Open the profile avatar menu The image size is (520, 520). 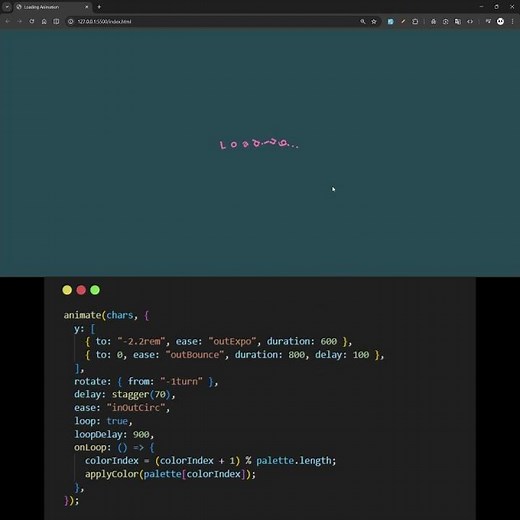click(500, 21)
